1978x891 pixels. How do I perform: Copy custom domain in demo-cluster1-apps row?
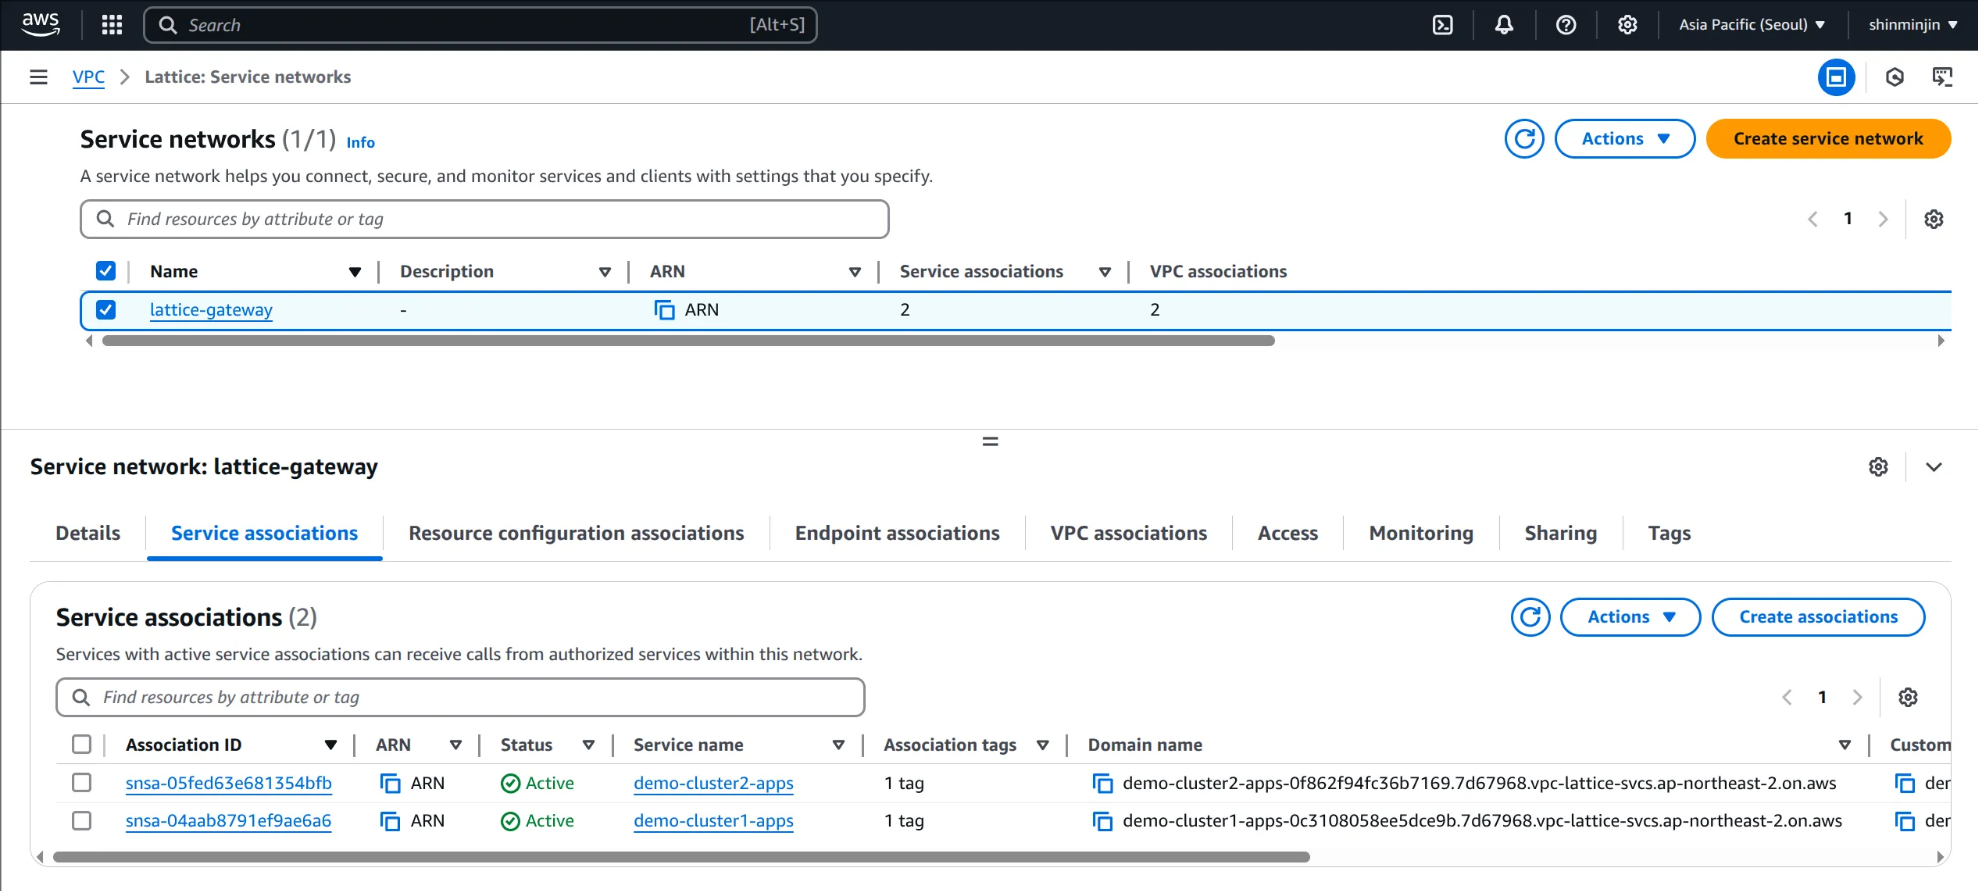(1905, 821)
